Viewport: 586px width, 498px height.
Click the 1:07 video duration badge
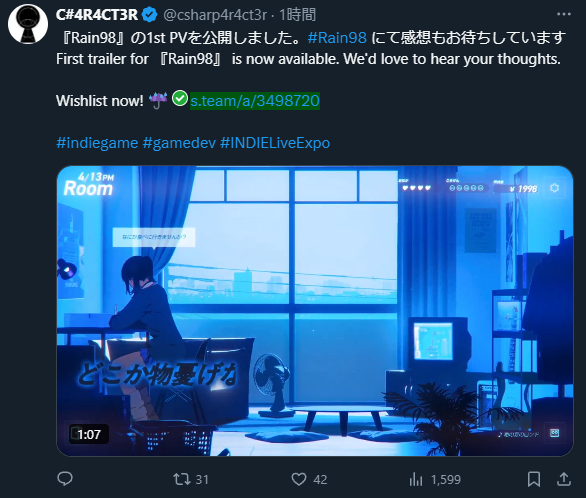pyautogui.click(x=89, y=434)
